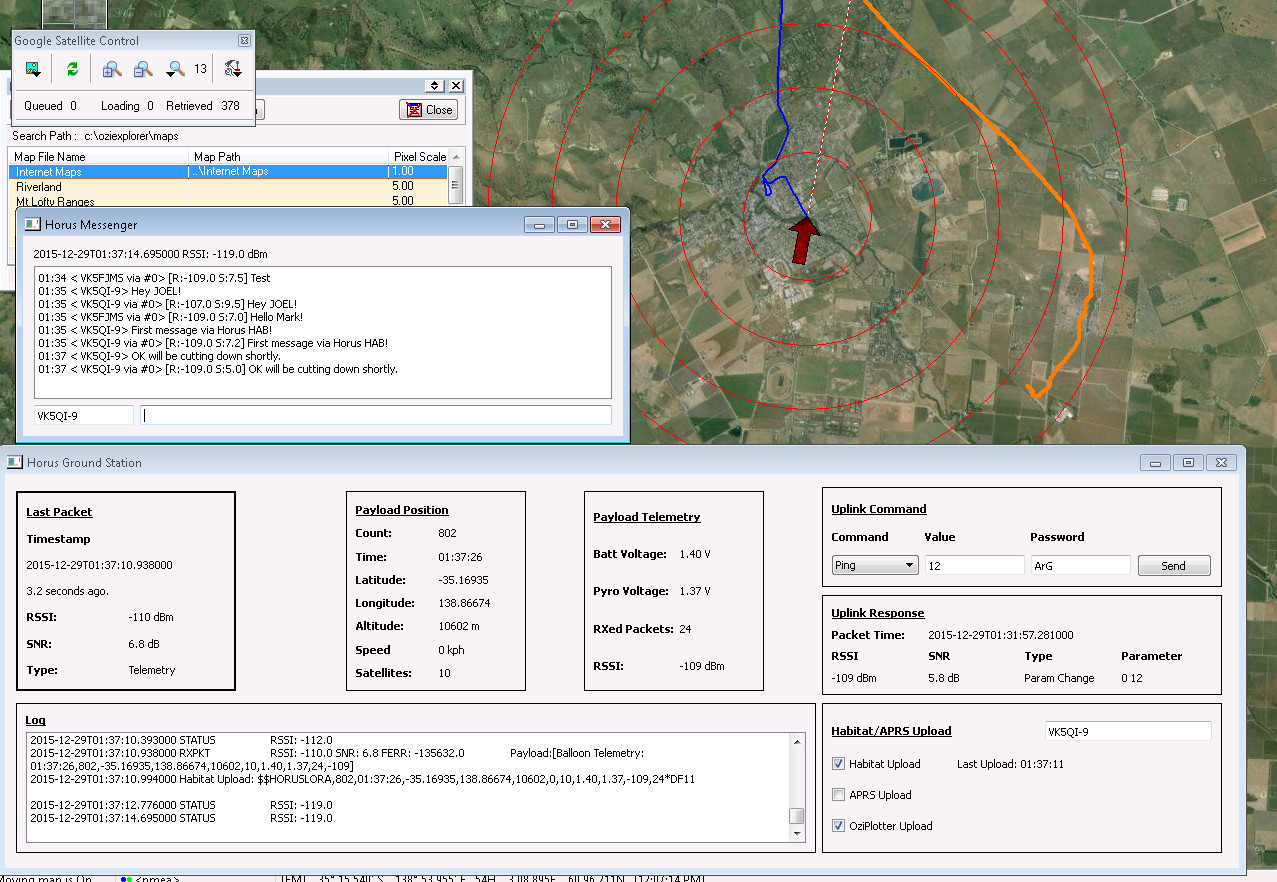Refresh the Google satellite map tiles
Image resolution: width=1277 pixels, height=882 pixels.
tap(72, 69)
